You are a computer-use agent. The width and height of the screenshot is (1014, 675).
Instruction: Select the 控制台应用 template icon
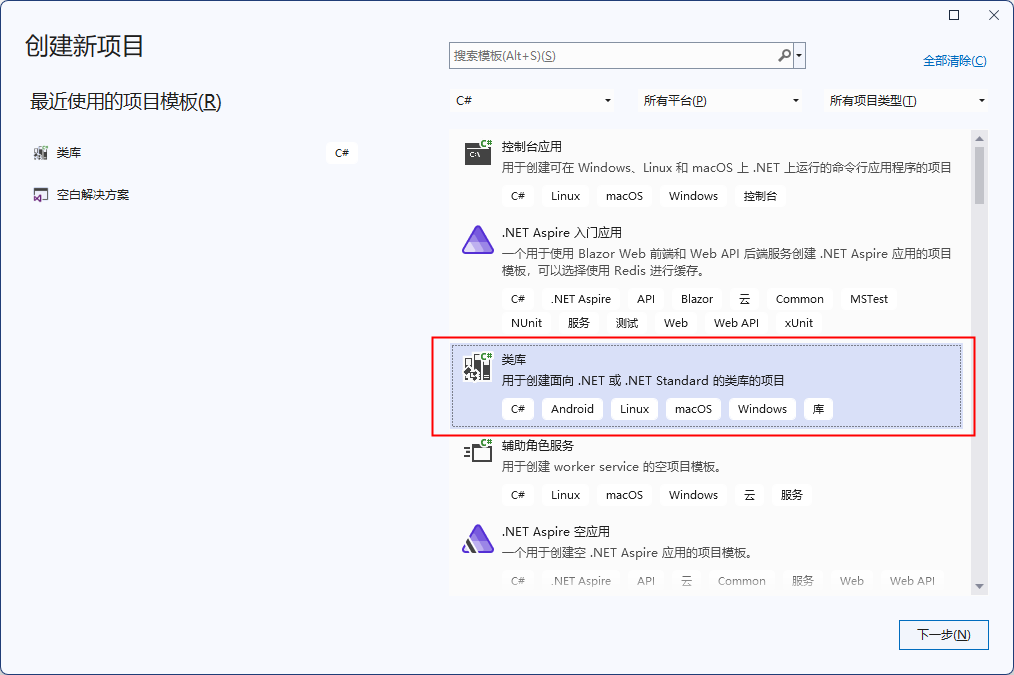[x=477, y=153]
